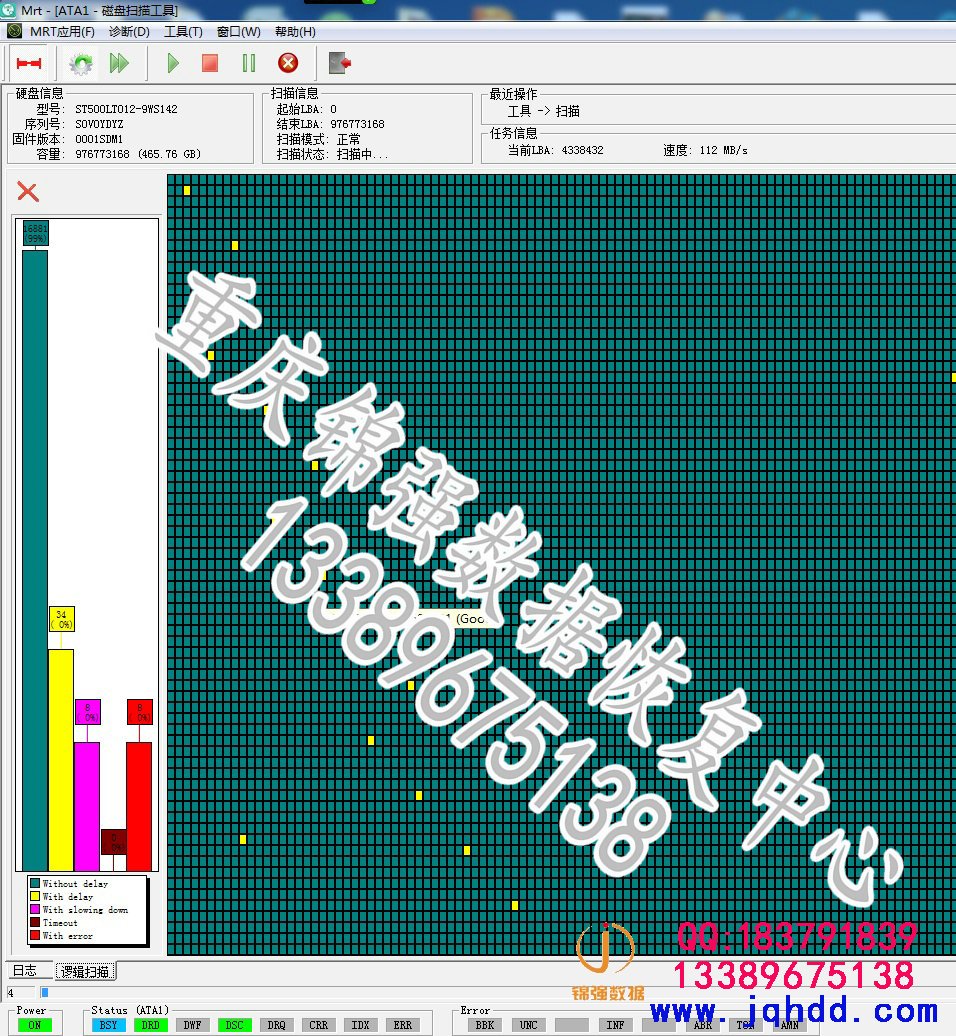956x1036 pixels.
Task: Click the DRQ status indicator
Action: coord(276,1025)
